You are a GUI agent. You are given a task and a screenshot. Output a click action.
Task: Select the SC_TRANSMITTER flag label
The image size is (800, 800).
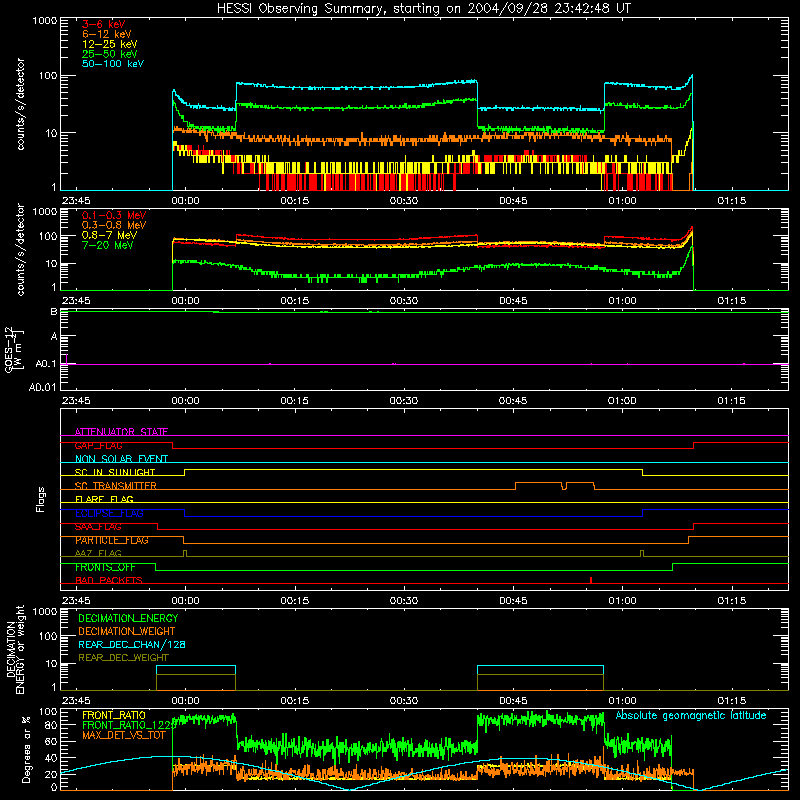click(115, 486)
